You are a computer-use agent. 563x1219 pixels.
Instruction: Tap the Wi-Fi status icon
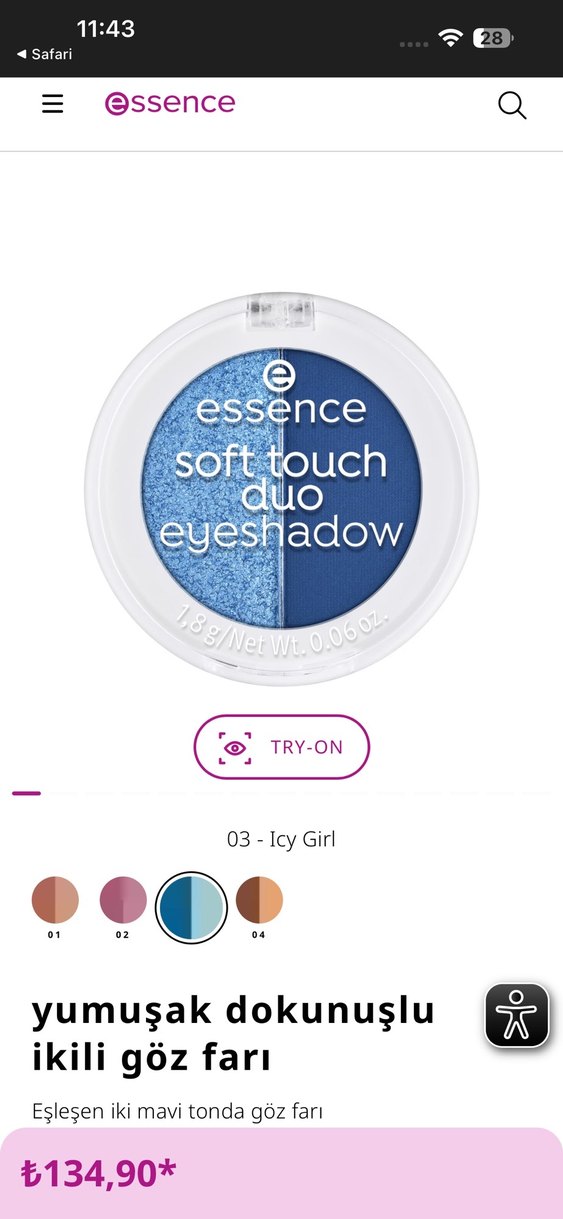(451, 38)
